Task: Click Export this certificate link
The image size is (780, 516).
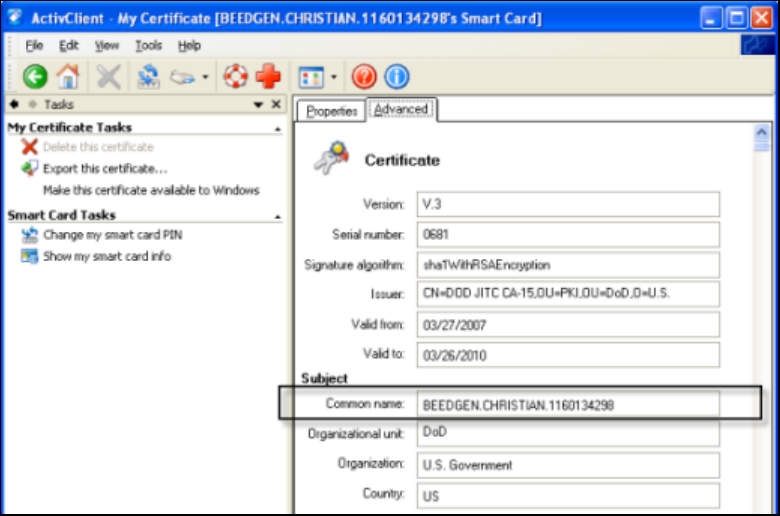Action: tap(105, 169)
